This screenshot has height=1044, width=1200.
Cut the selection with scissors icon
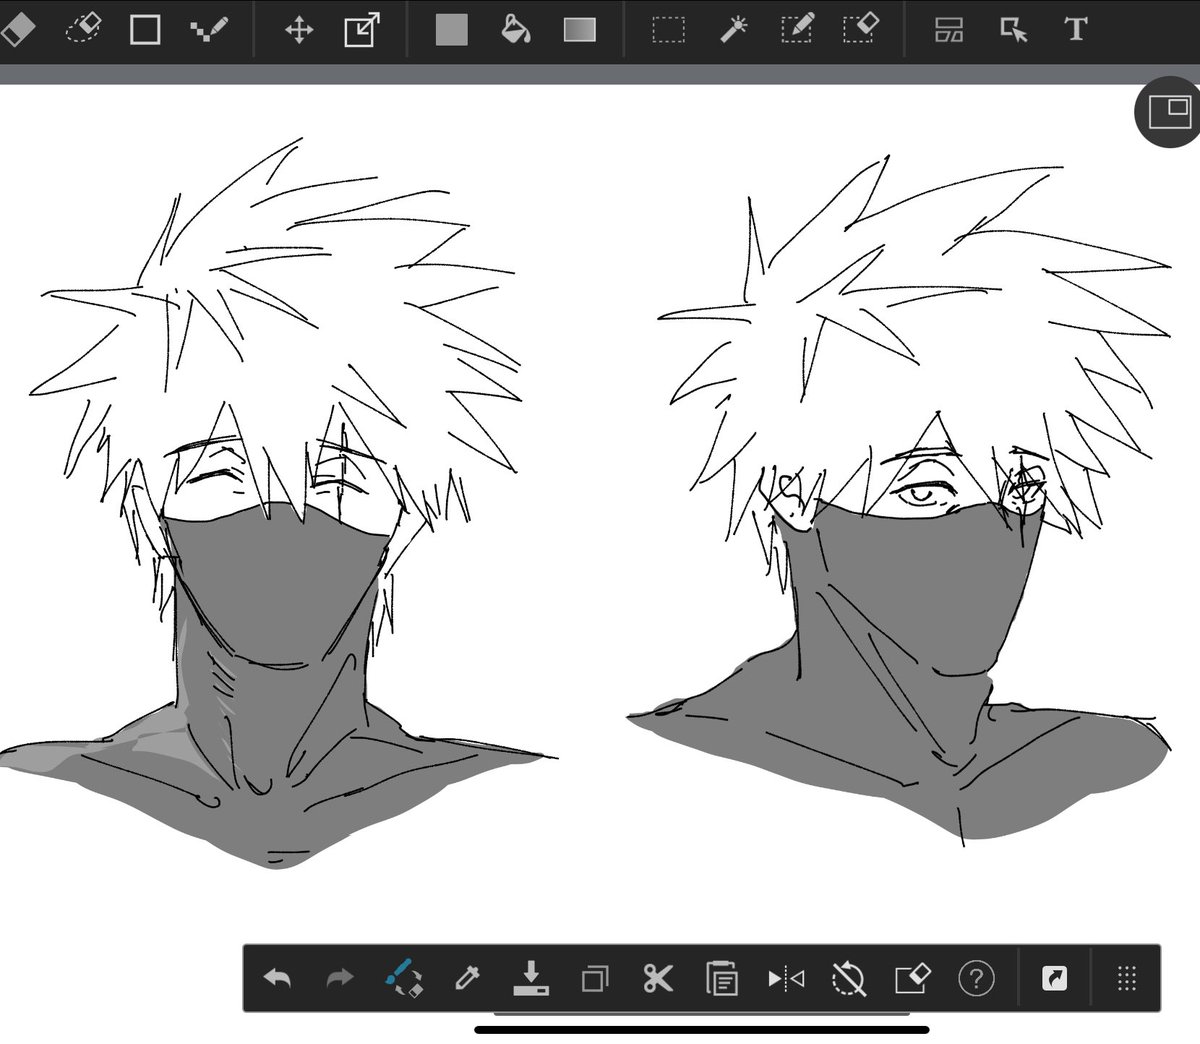pos(658,978)
